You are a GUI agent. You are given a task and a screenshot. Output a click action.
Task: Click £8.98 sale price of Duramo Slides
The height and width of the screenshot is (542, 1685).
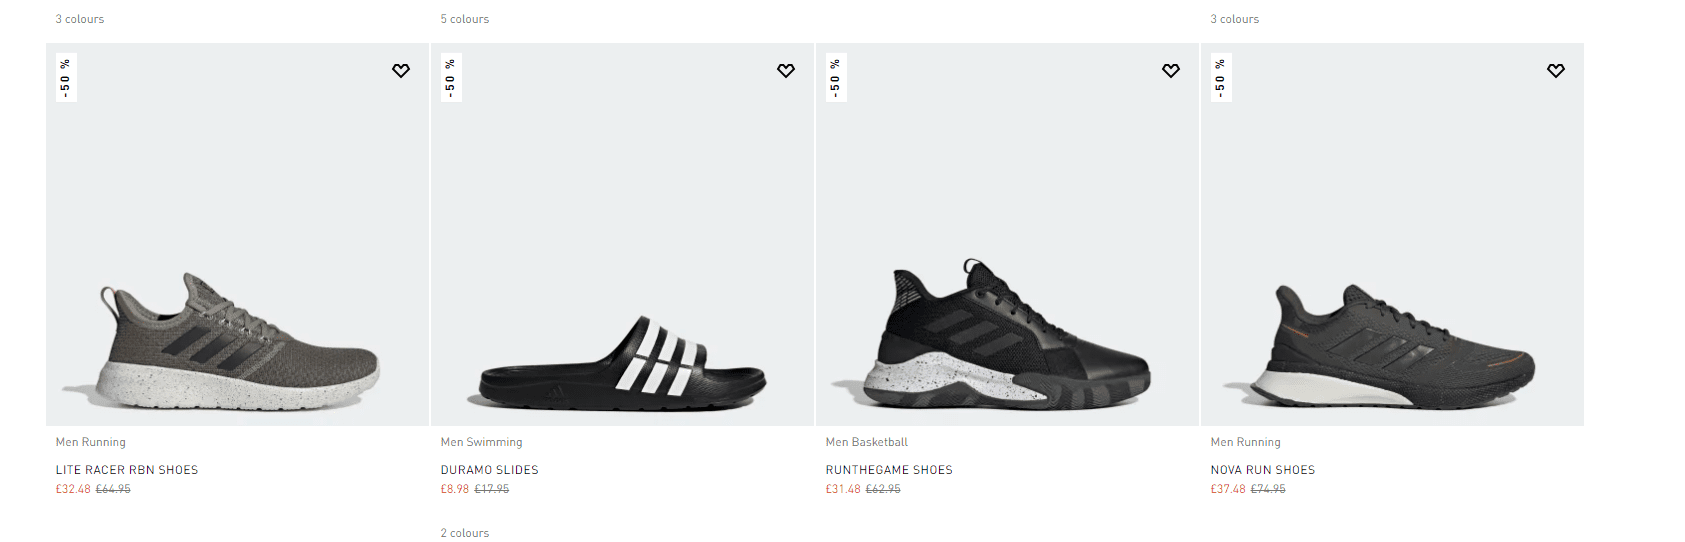coord(455,490)
